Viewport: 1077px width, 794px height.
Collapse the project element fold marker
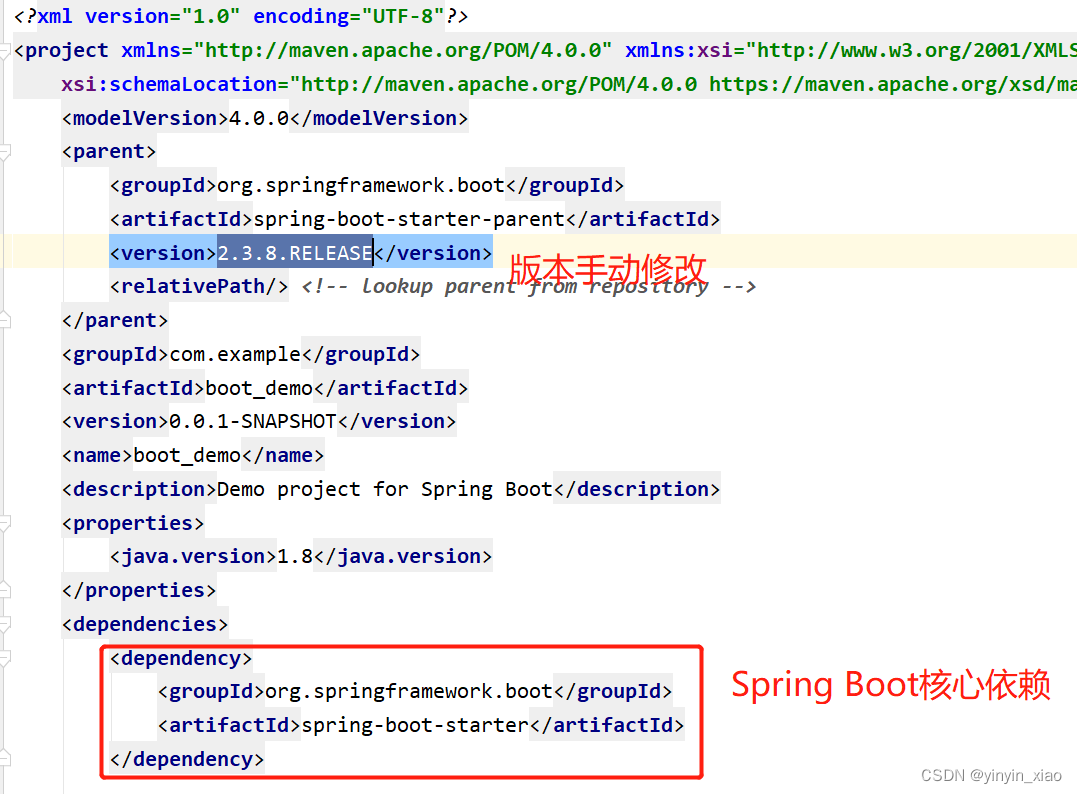click(x=4, y=51)
